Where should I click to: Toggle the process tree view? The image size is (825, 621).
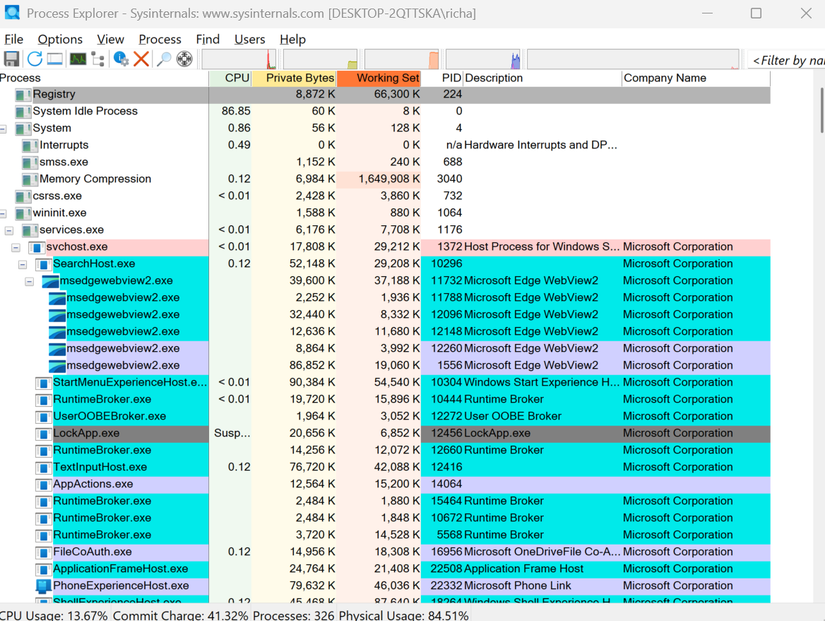[97, 58]
